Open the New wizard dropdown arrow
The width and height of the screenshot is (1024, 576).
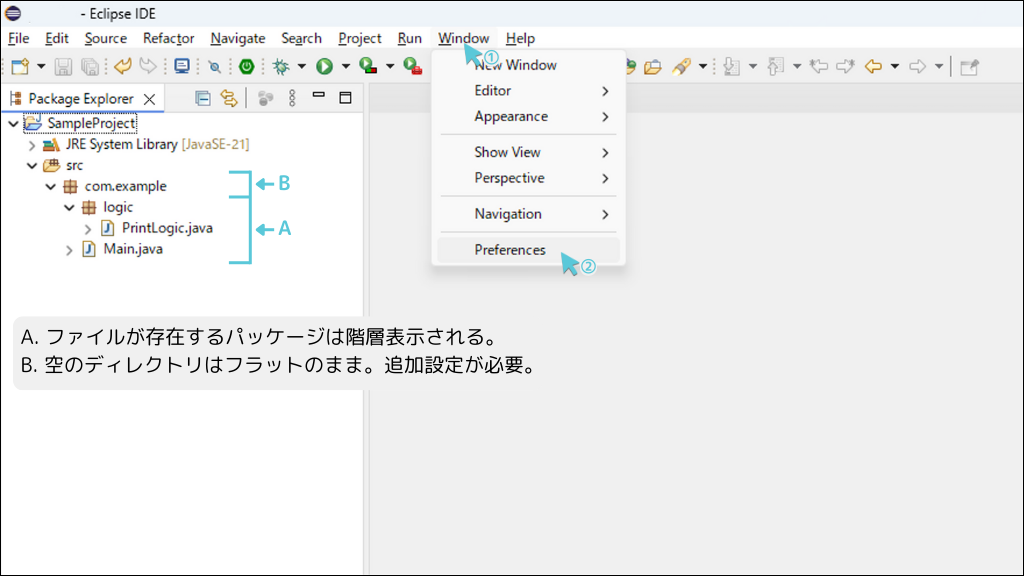point(40,67)
